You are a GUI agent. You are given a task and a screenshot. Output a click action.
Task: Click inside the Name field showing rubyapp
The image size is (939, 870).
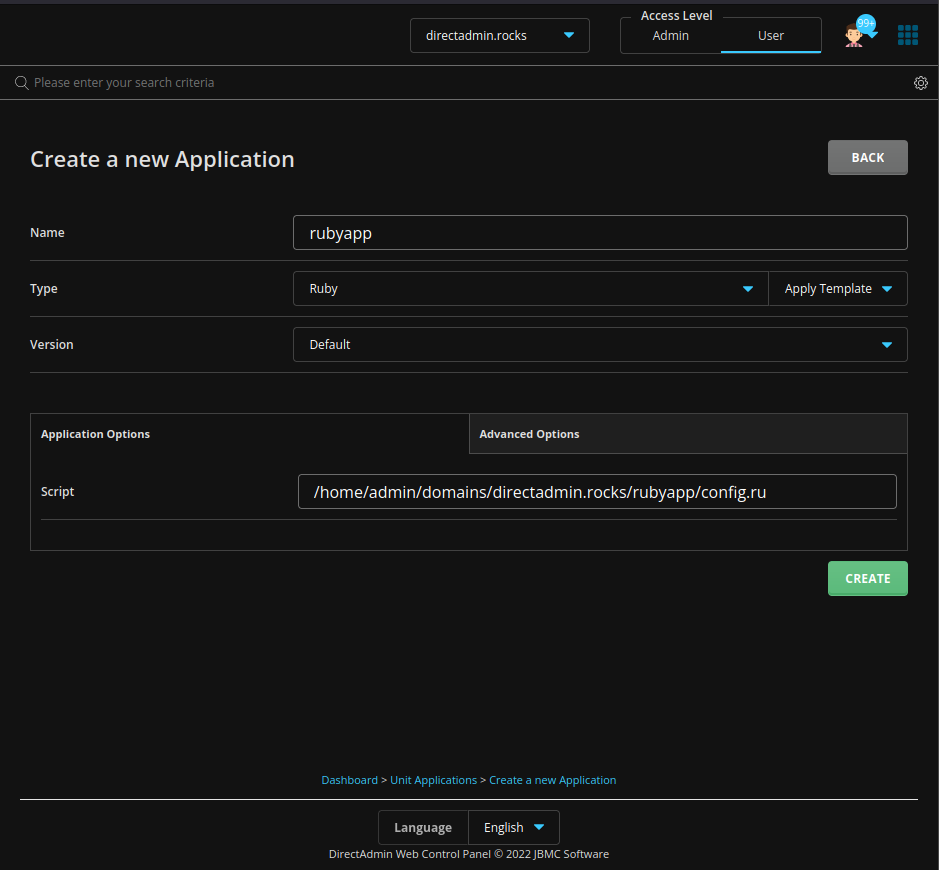tap(600, 232)
